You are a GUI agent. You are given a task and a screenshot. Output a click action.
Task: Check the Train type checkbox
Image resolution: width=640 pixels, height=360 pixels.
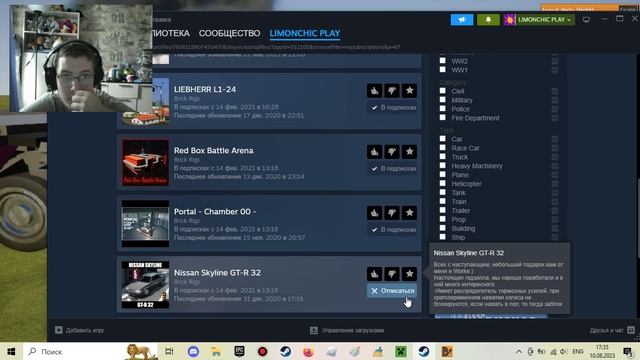click(x=442, y=201)
